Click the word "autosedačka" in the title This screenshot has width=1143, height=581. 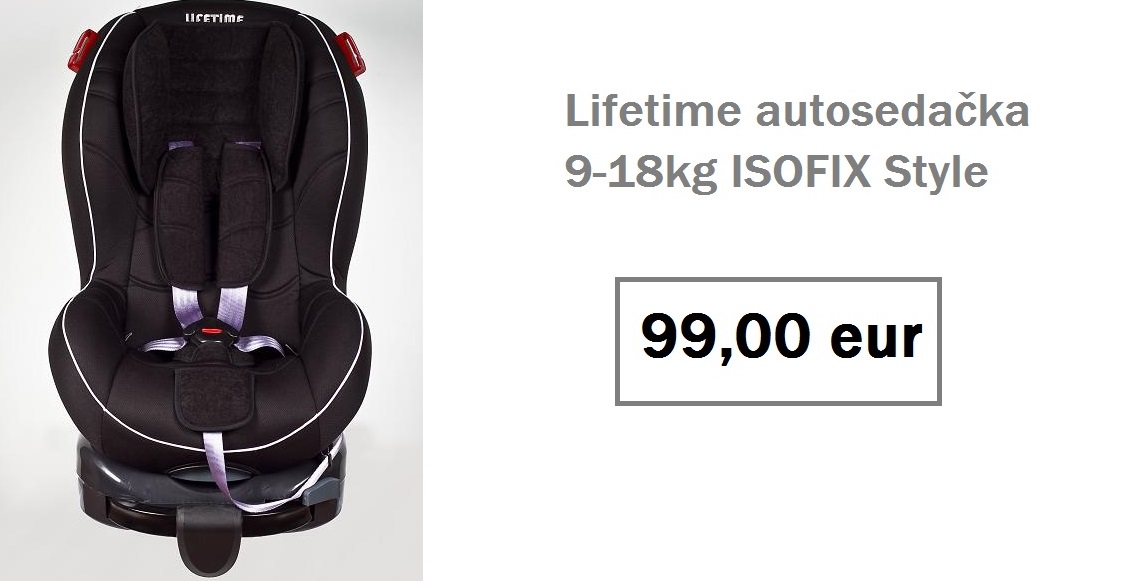point(892,111)
